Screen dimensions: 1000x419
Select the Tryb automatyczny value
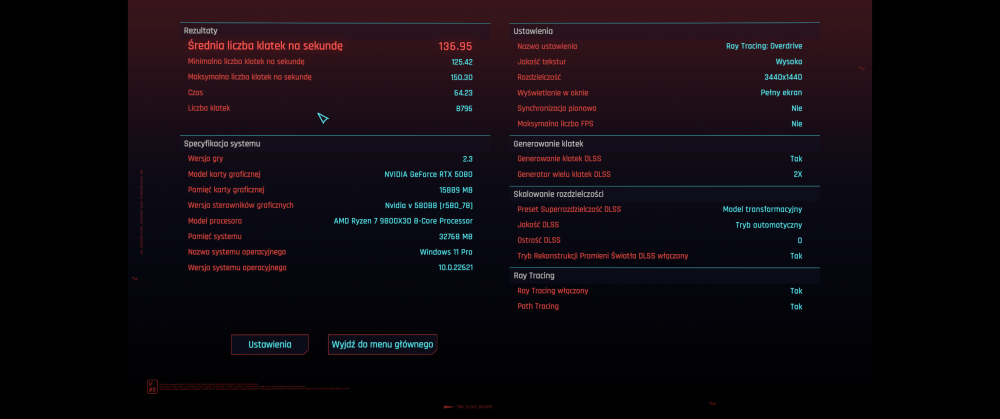[x=768, y=225]
